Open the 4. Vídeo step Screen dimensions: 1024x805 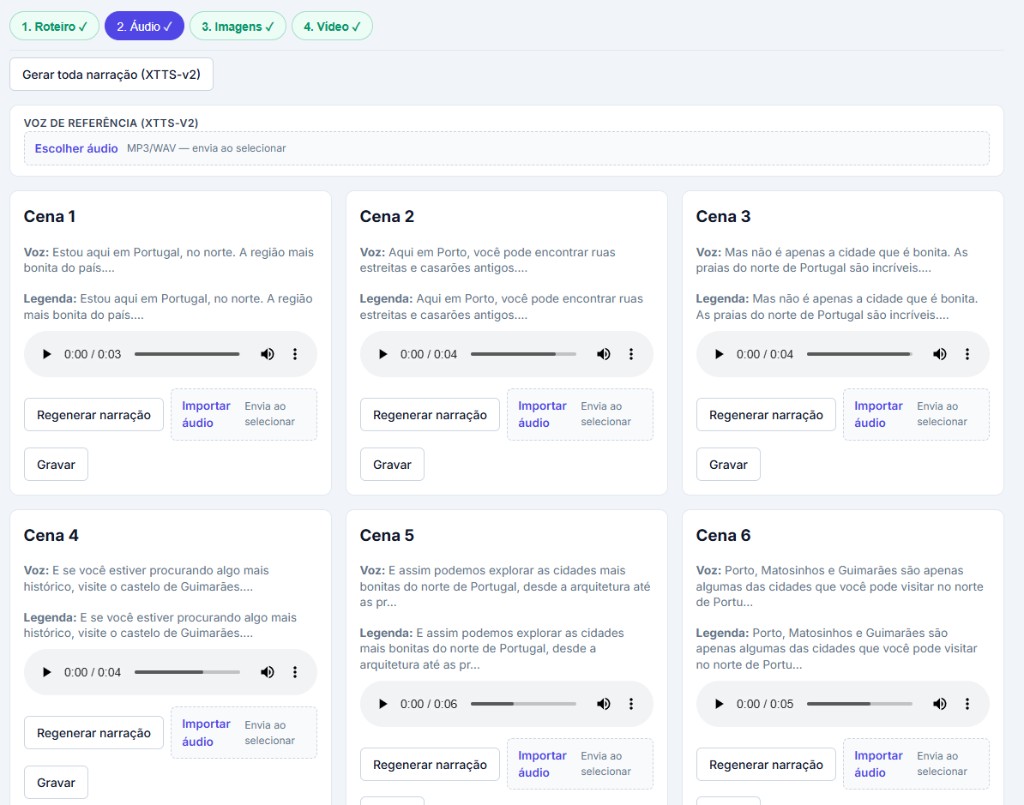[x=332, y=26]
